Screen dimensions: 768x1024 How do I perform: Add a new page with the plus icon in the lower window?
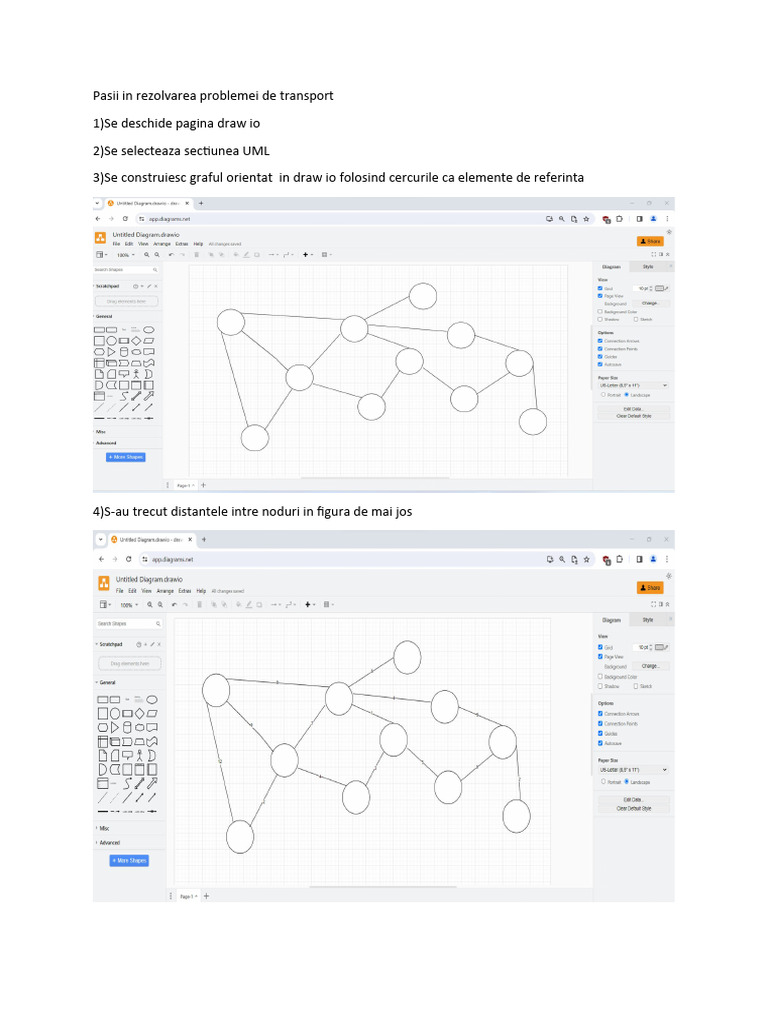coord(207,896)
